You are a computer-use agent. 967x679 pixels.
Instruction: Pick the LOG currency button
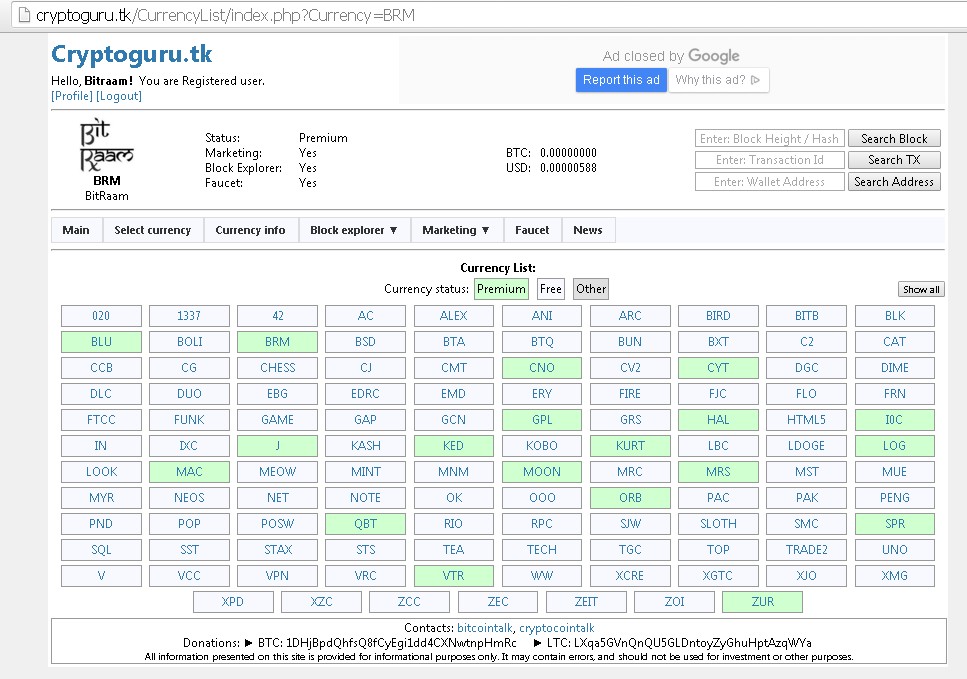click(894, 445)
